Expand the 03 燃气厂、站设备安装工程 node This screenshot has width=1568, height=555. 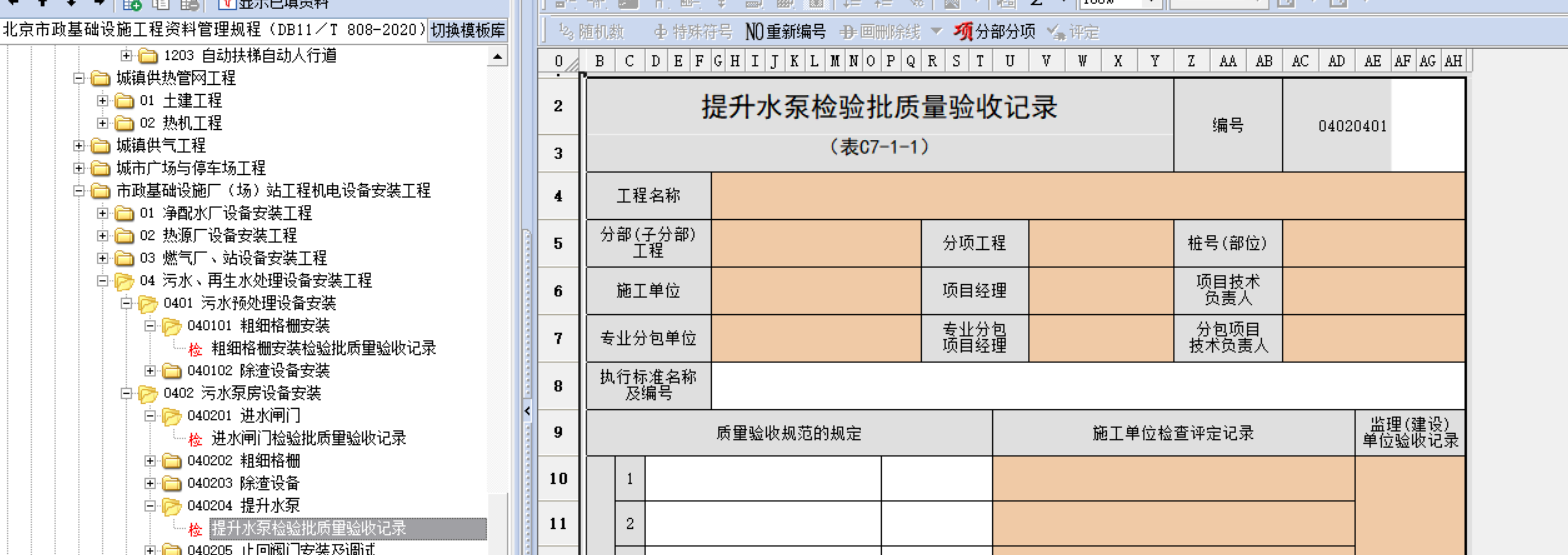[102, 258]
